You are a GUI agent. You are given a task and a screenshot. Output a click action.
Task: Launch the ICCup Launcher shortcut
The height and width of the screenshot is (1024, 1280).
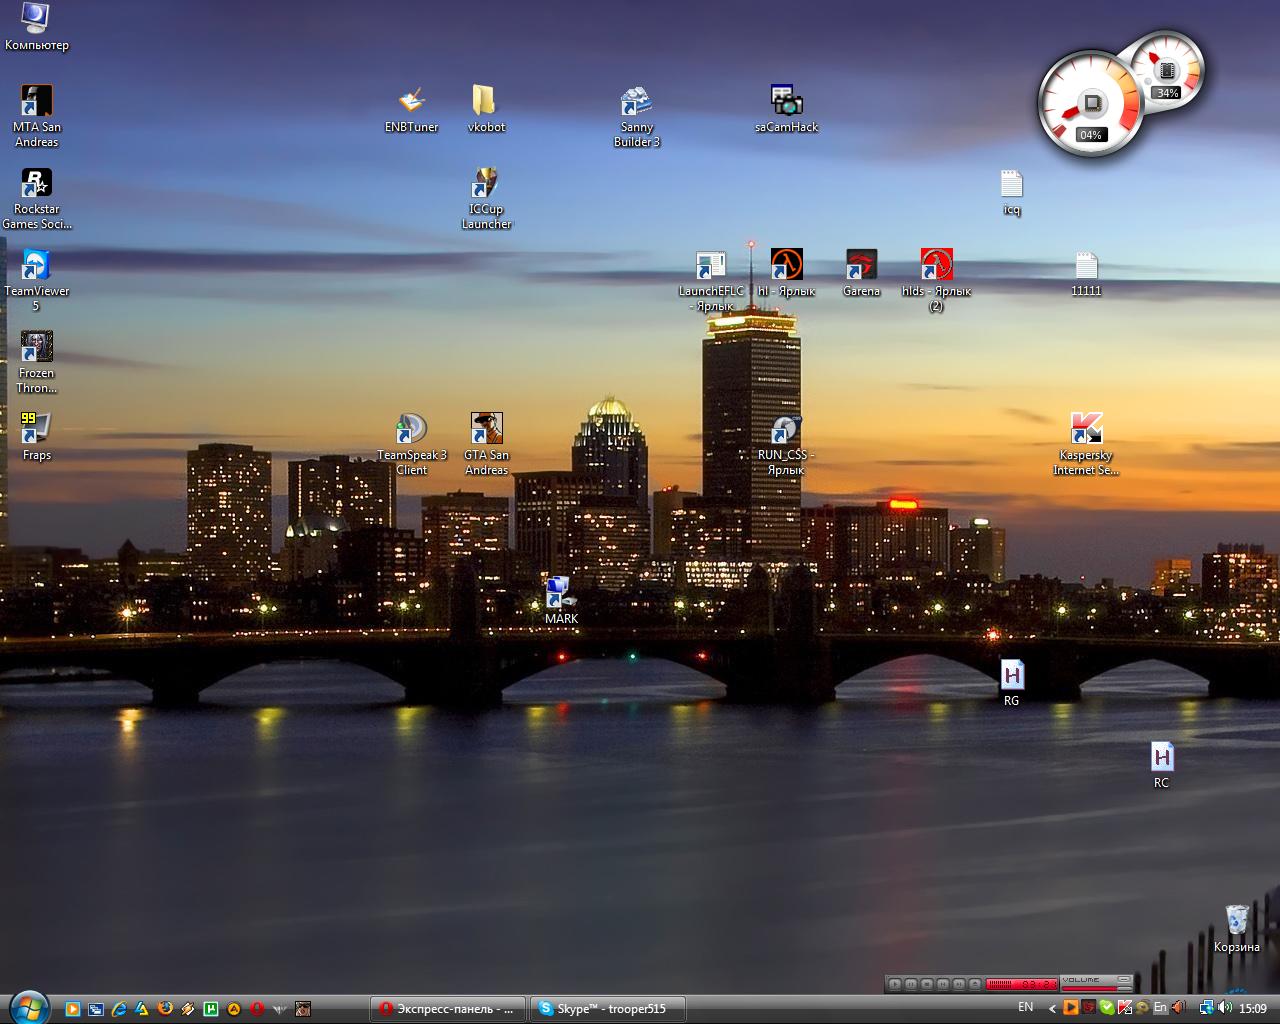coord(486,184)
